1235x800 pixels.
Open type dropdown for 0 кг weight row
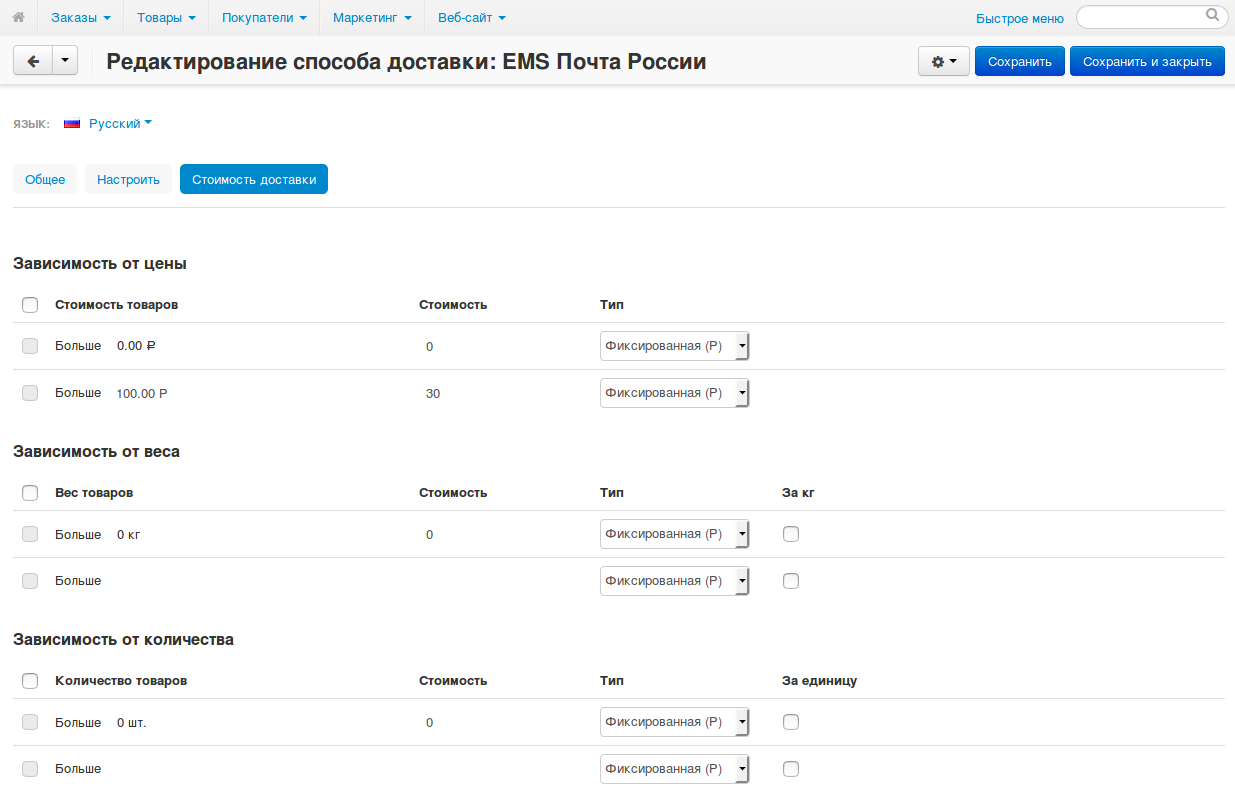[x=674, y=534]
